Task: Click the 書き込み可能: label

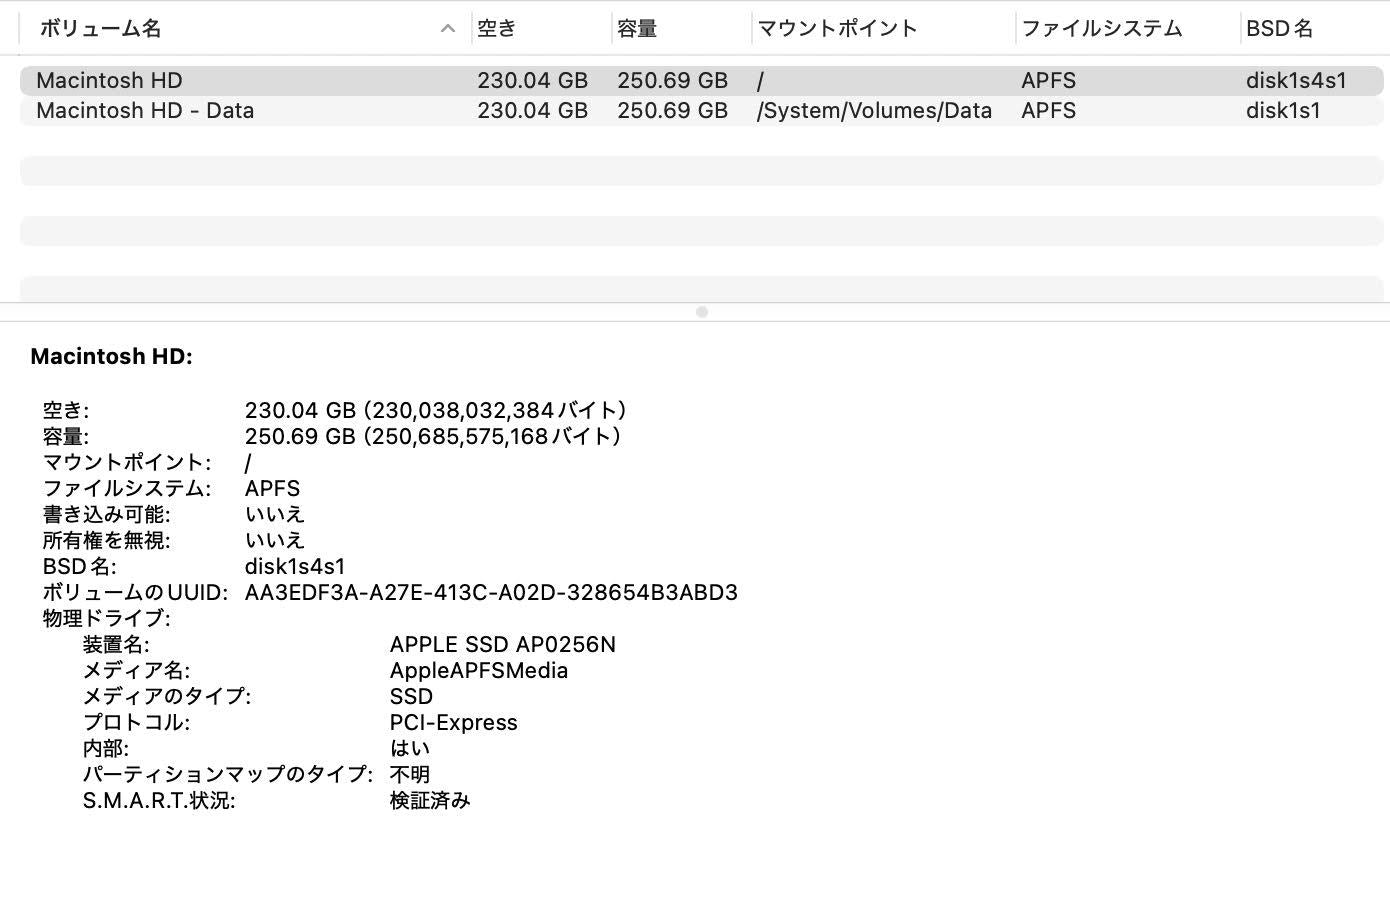Action: click(x=106, y=514)
